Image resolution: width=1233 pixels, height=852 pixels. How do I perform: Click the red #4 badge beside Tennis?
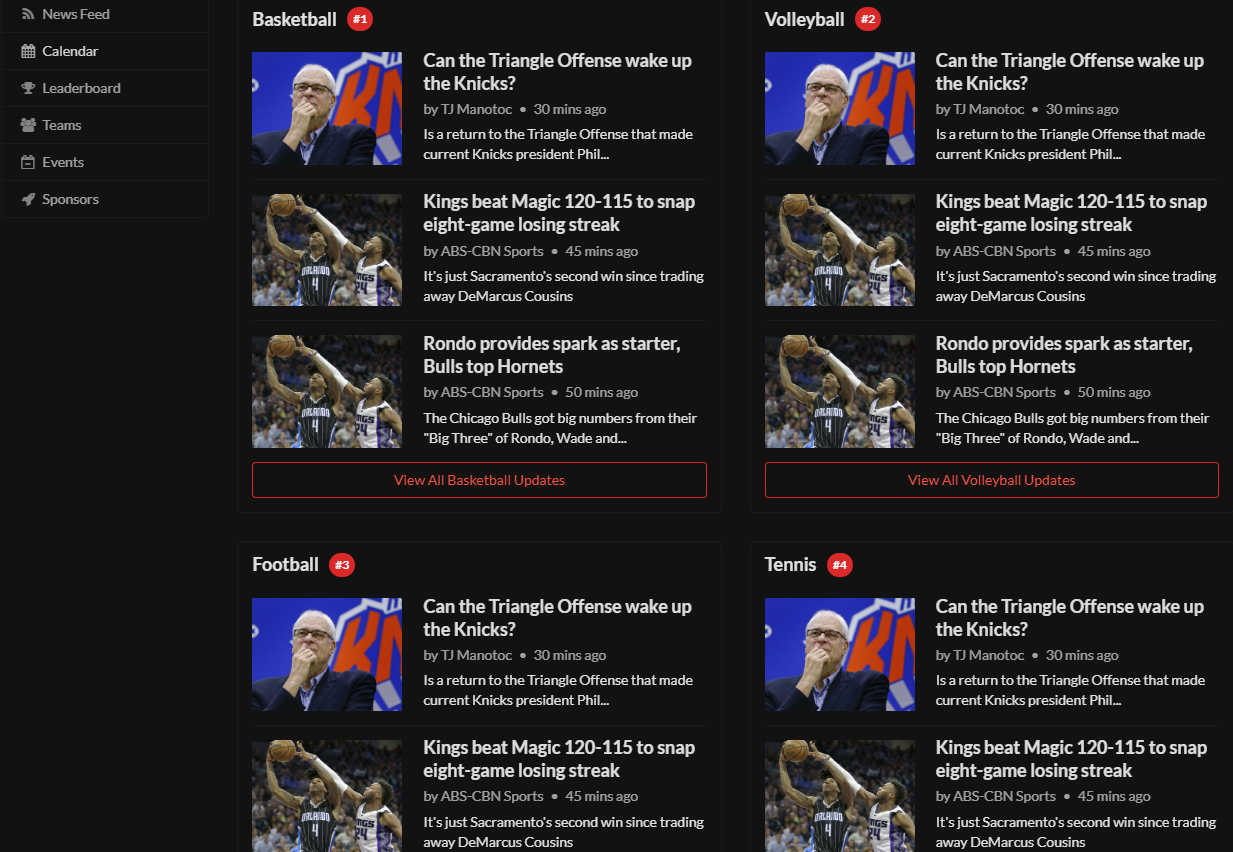click(x=840, y=565)
